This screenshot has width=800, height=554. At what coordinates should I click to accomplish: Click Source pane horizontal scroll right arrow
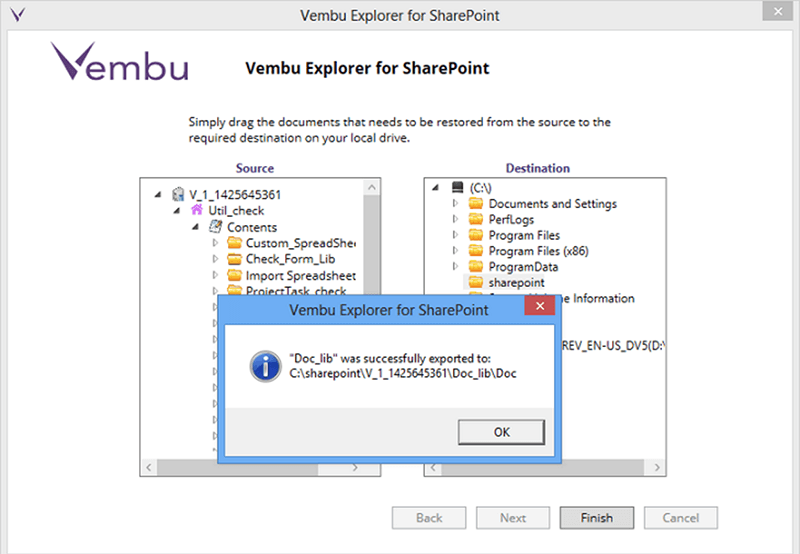(x=356, y=467)
